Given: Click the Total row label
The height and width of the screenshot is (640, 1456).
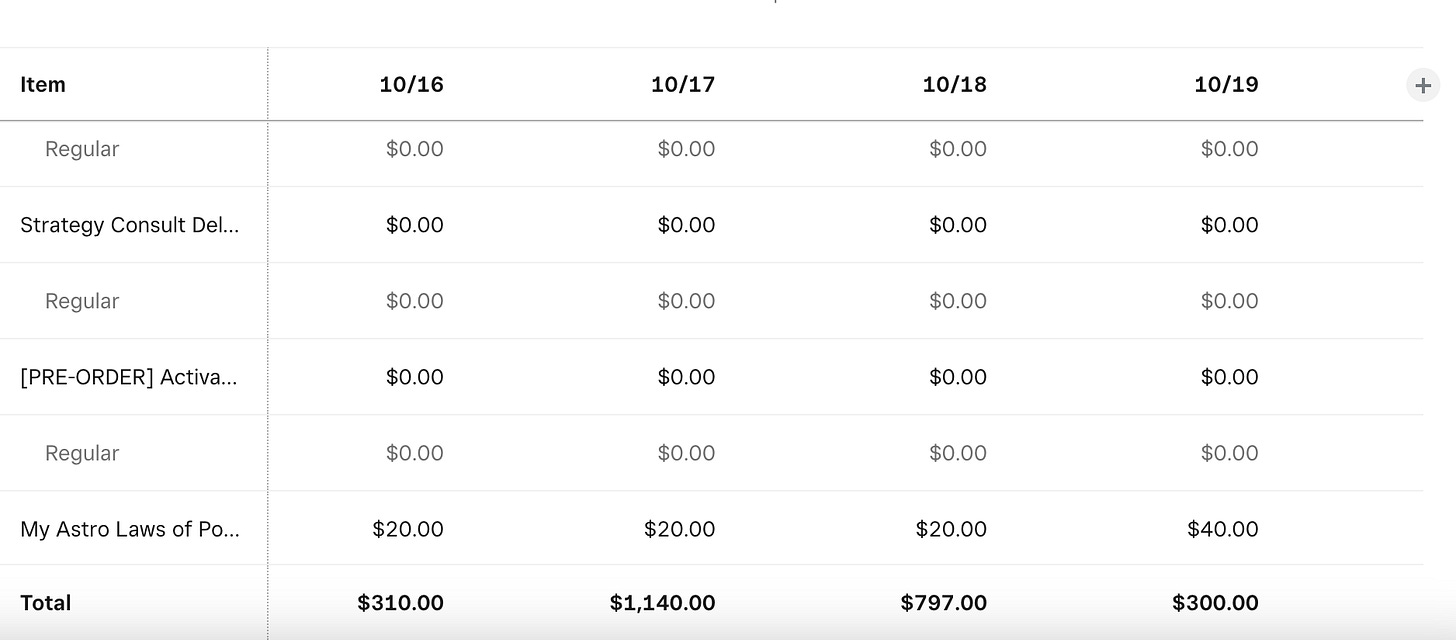Looking at the screenshot, I should click(46, 603).
